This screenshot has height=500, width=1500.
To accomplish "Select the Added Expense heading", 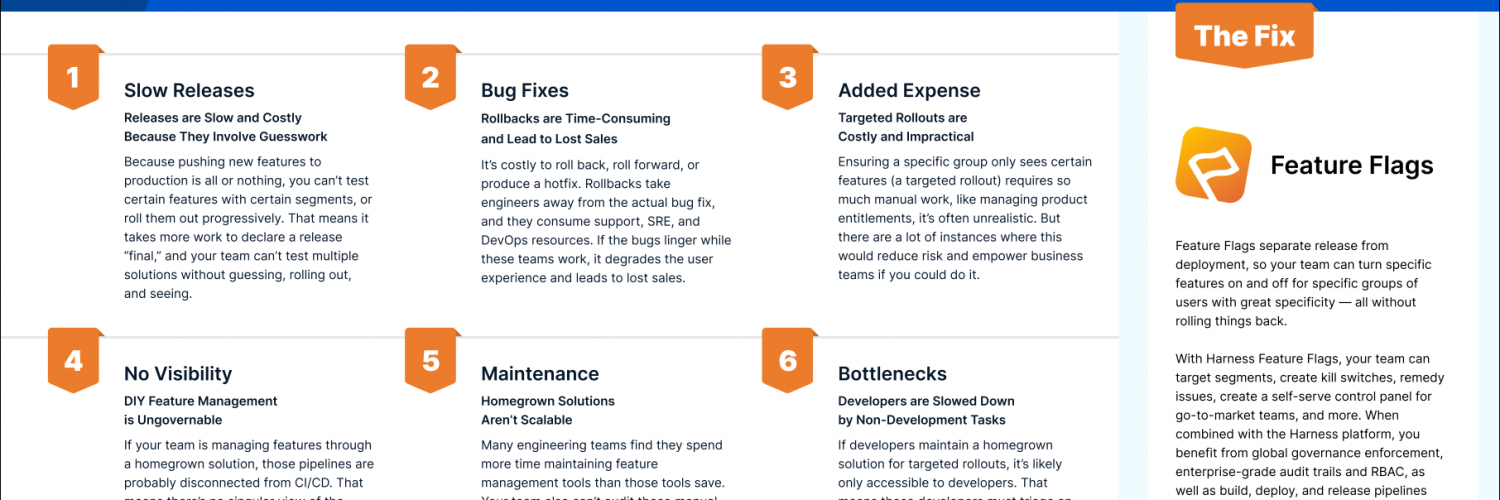I will point(909,91).
